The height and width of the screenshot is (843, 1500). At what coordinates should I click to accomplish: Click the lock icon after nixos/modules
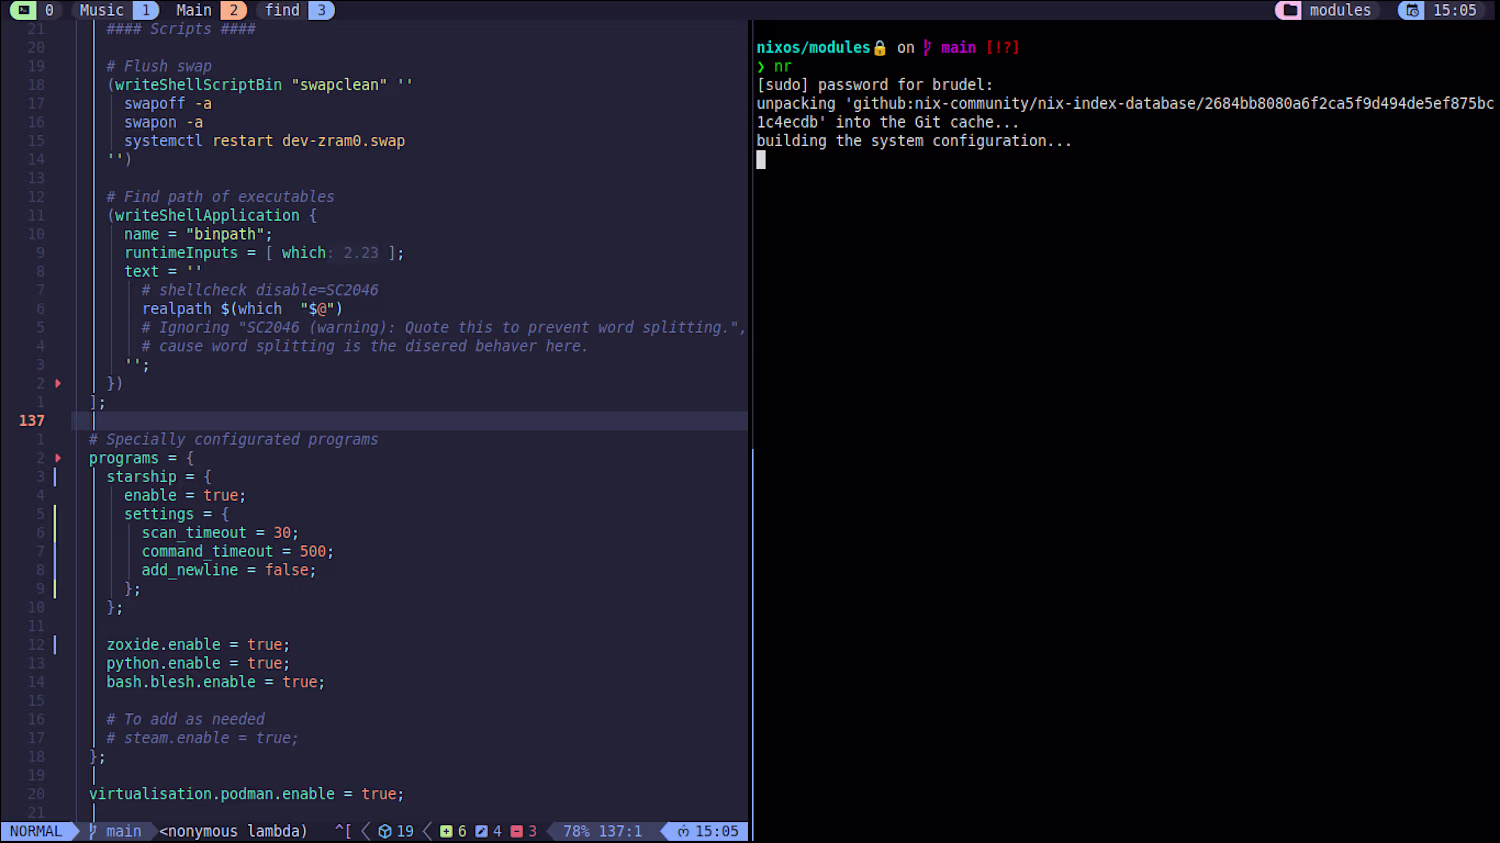(x=880, y=48)
